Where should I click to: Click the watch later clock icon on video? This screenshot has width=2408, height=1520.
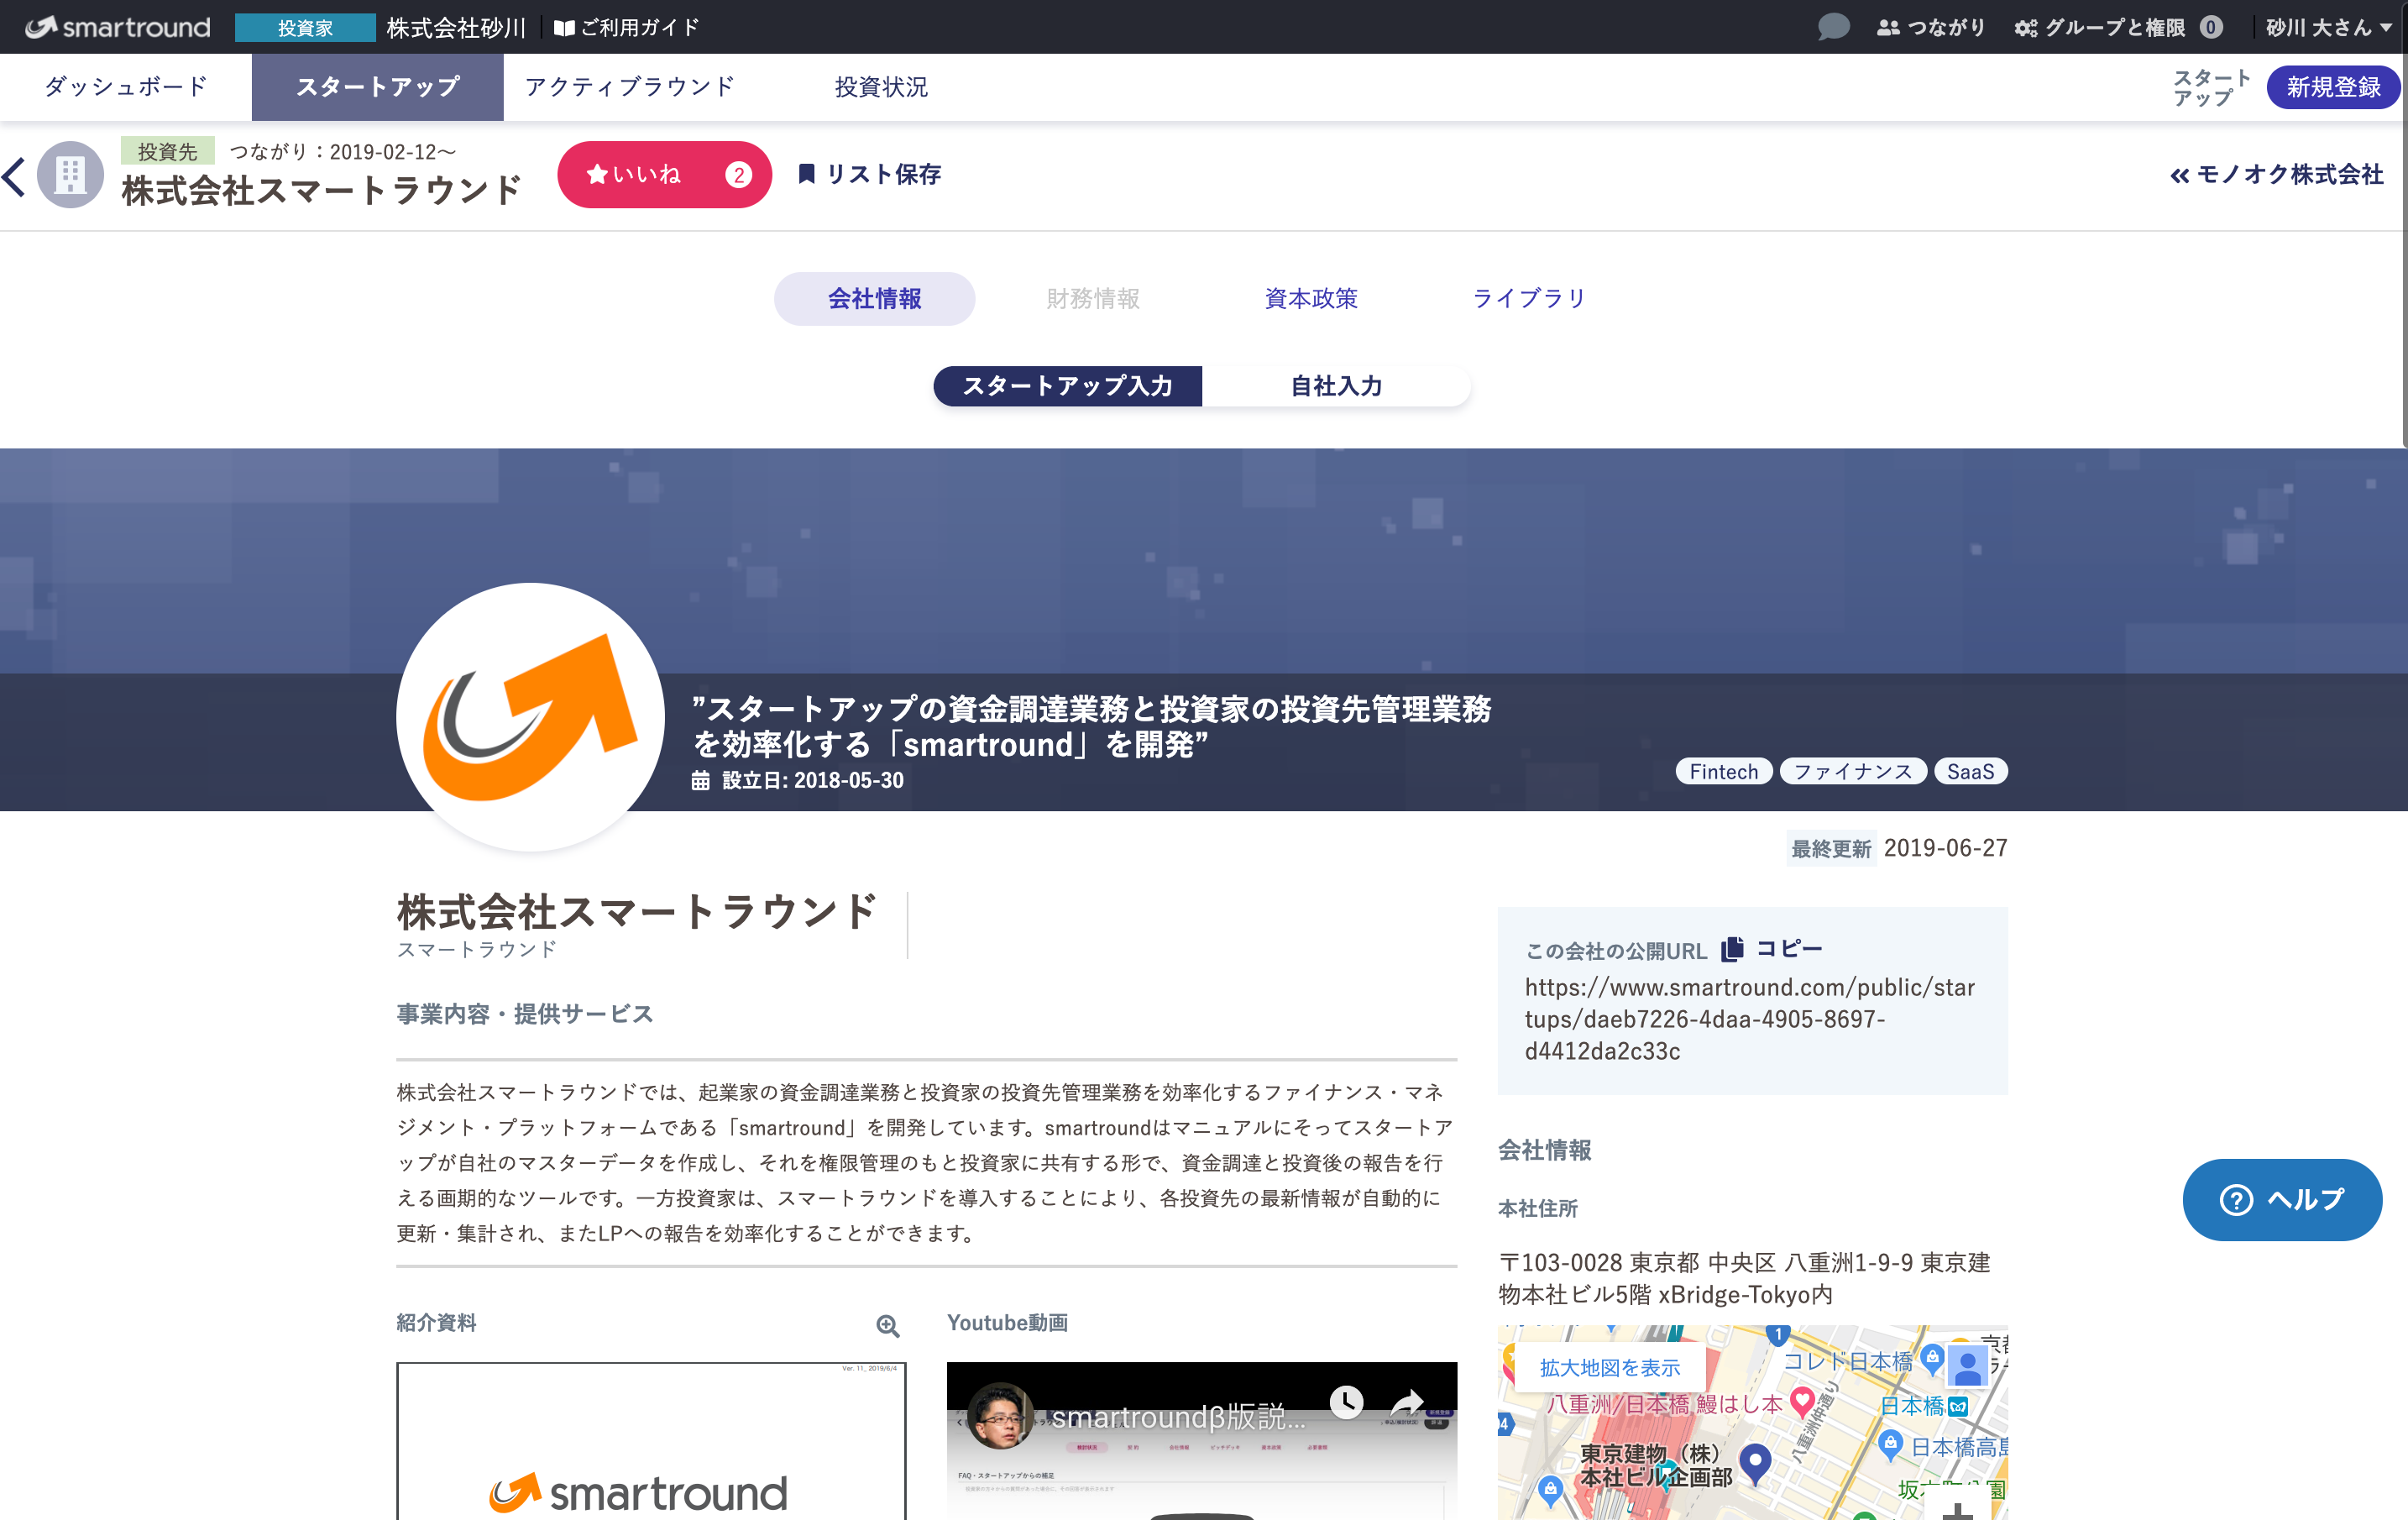click(1346, 1400)
